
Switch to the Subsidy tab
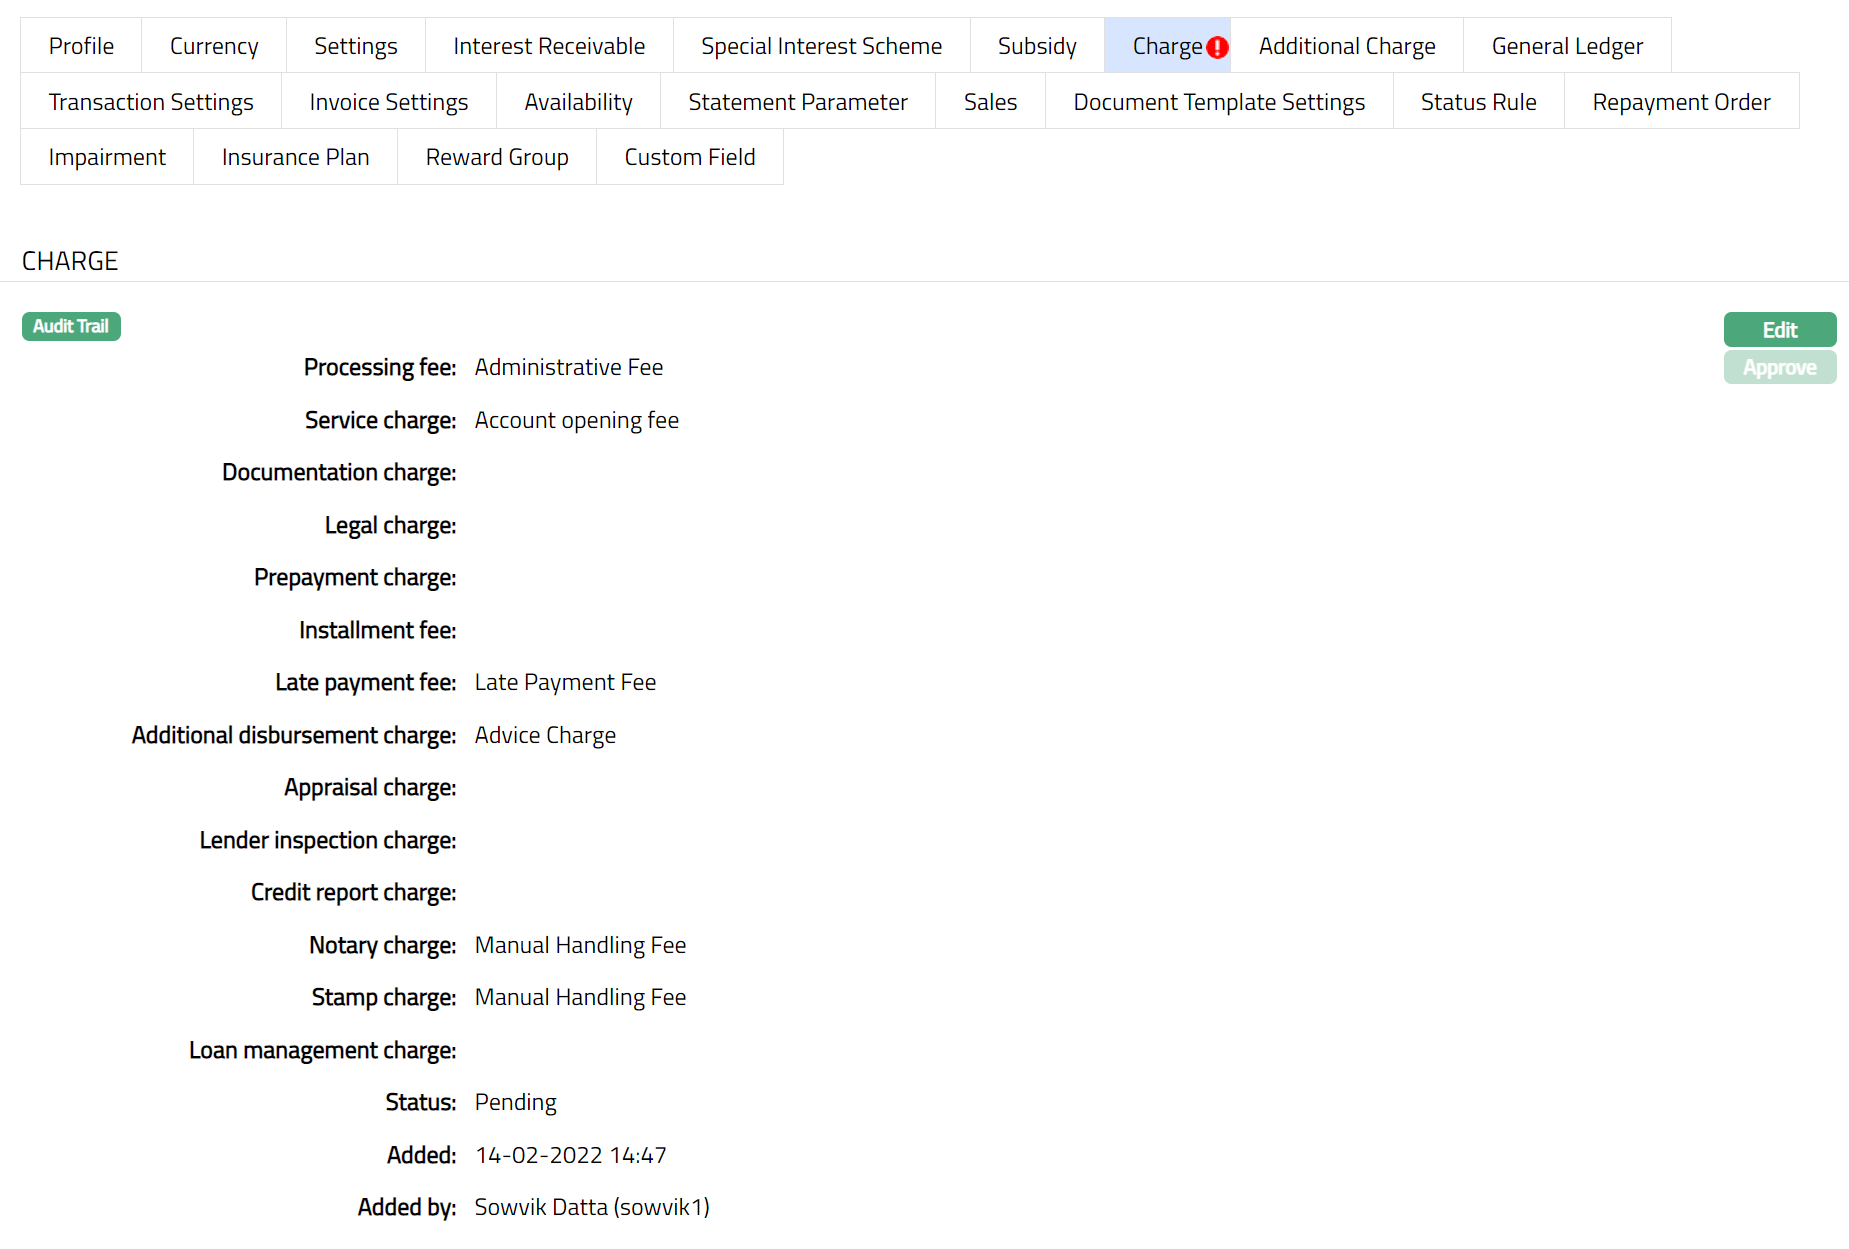1037,46
